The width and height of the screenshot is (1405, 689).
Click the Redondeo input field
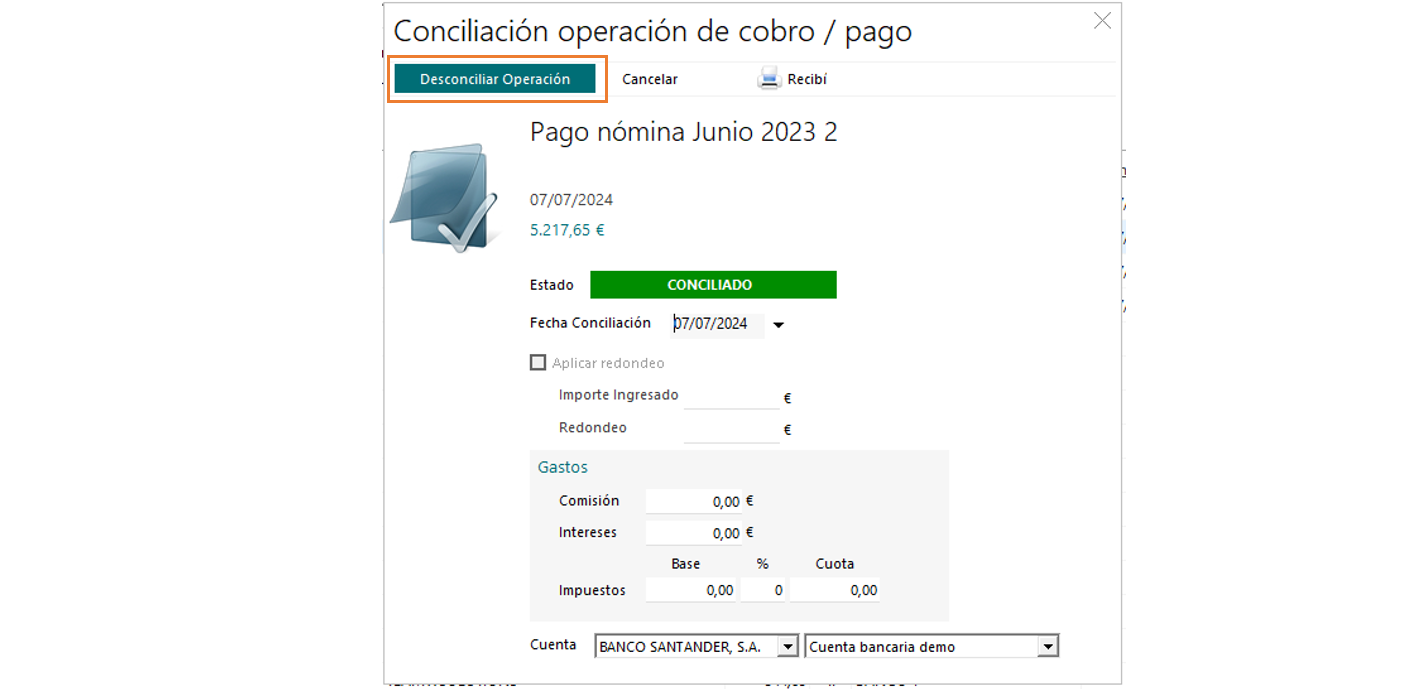click(x=730, y=429)
